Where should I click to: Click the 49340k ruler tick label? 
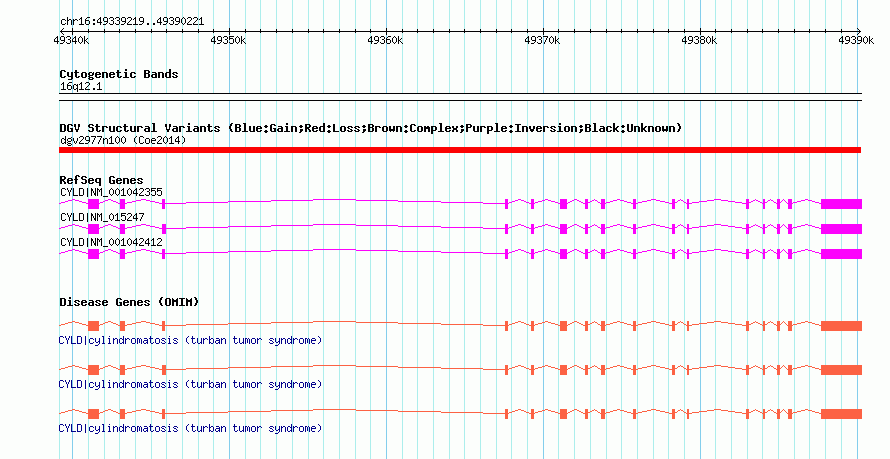point(71,40)
